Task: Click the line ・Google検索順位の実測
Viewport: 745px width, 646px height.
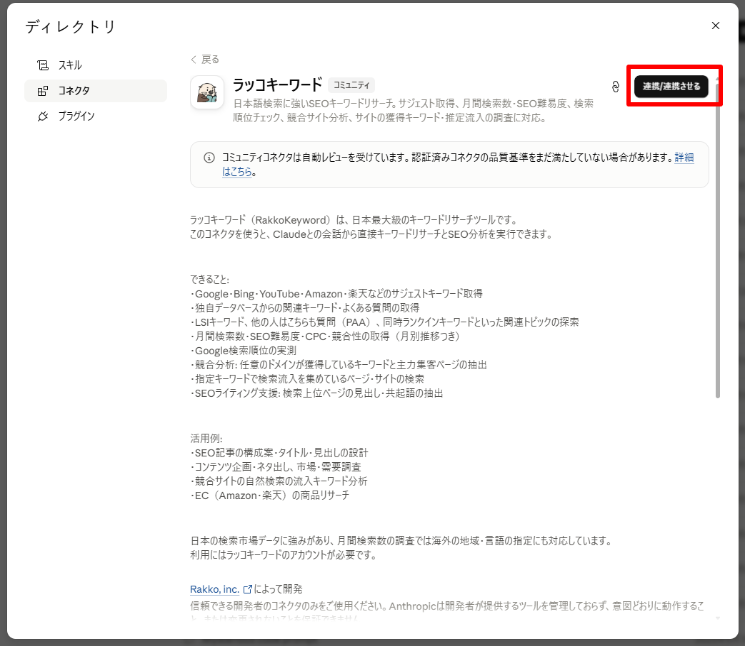Action: click(x=243, y=351)
